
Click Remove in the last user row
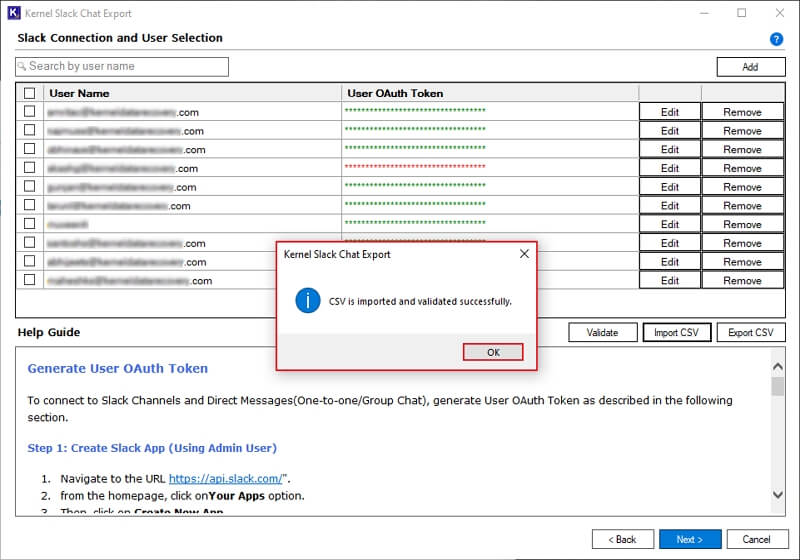tap(742, 281)
